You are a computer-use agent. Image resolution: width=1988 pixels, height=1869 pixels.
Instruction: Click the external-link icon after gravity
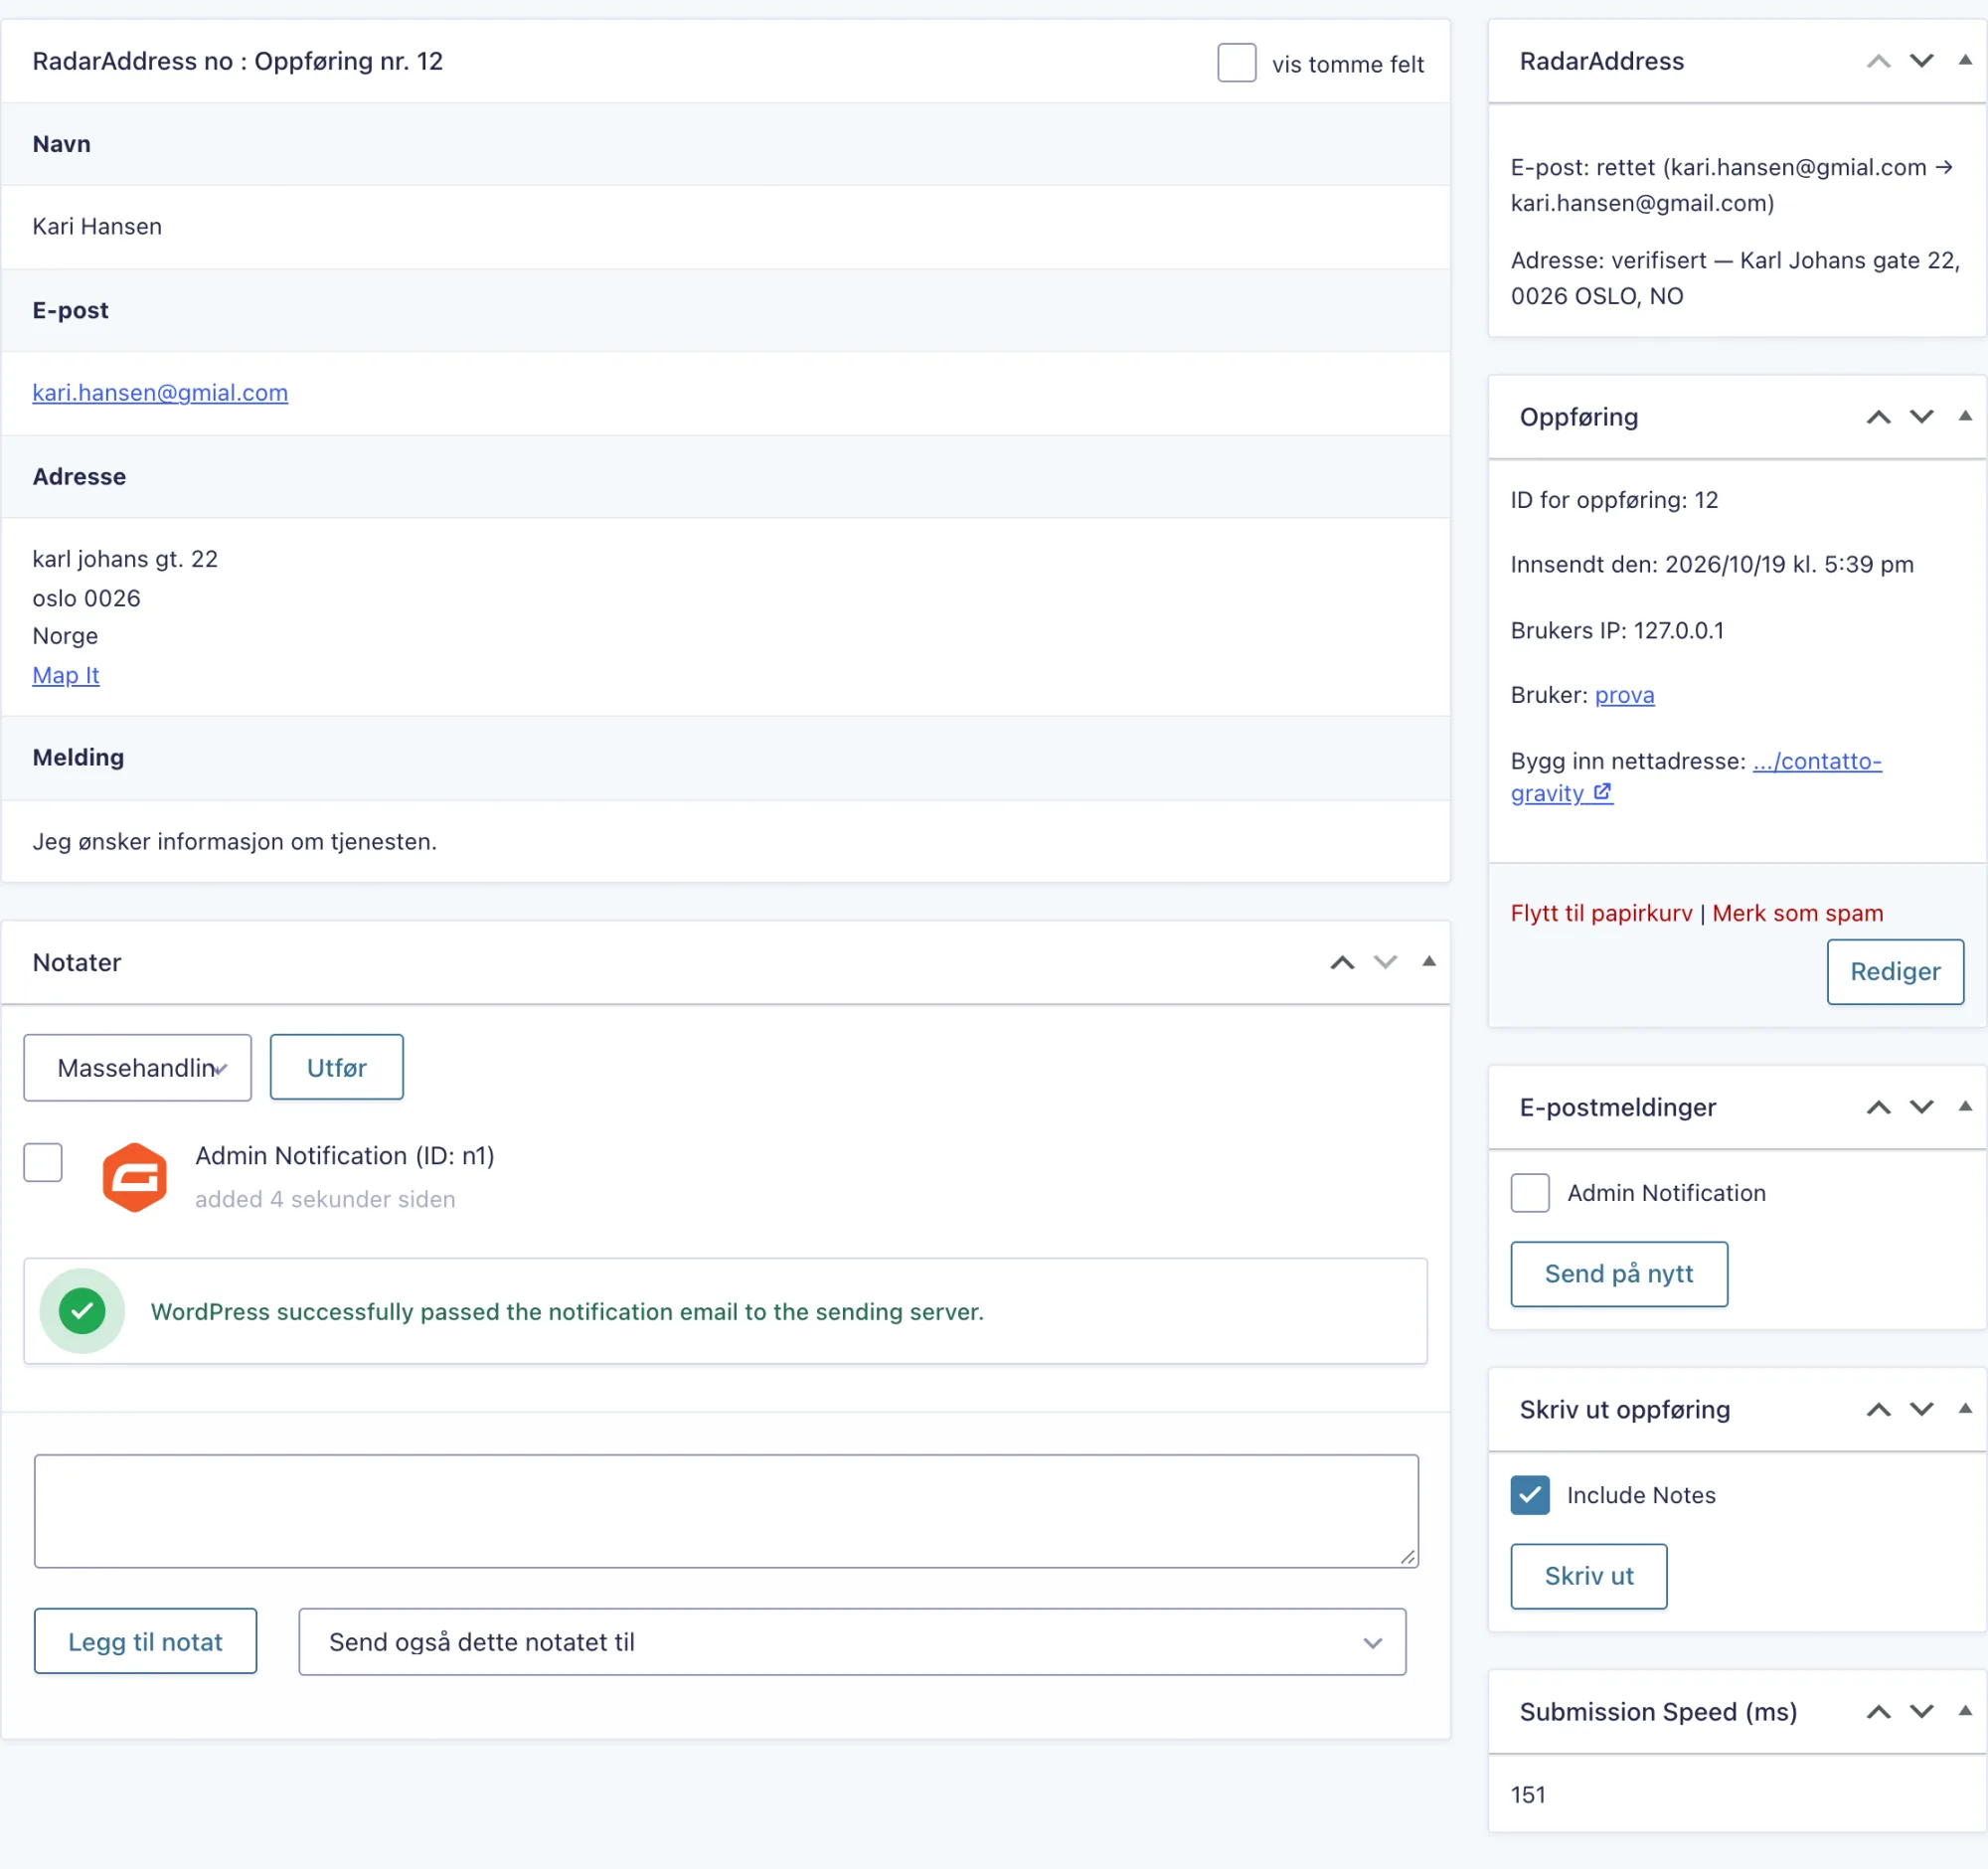click(x=1602, y=791)
